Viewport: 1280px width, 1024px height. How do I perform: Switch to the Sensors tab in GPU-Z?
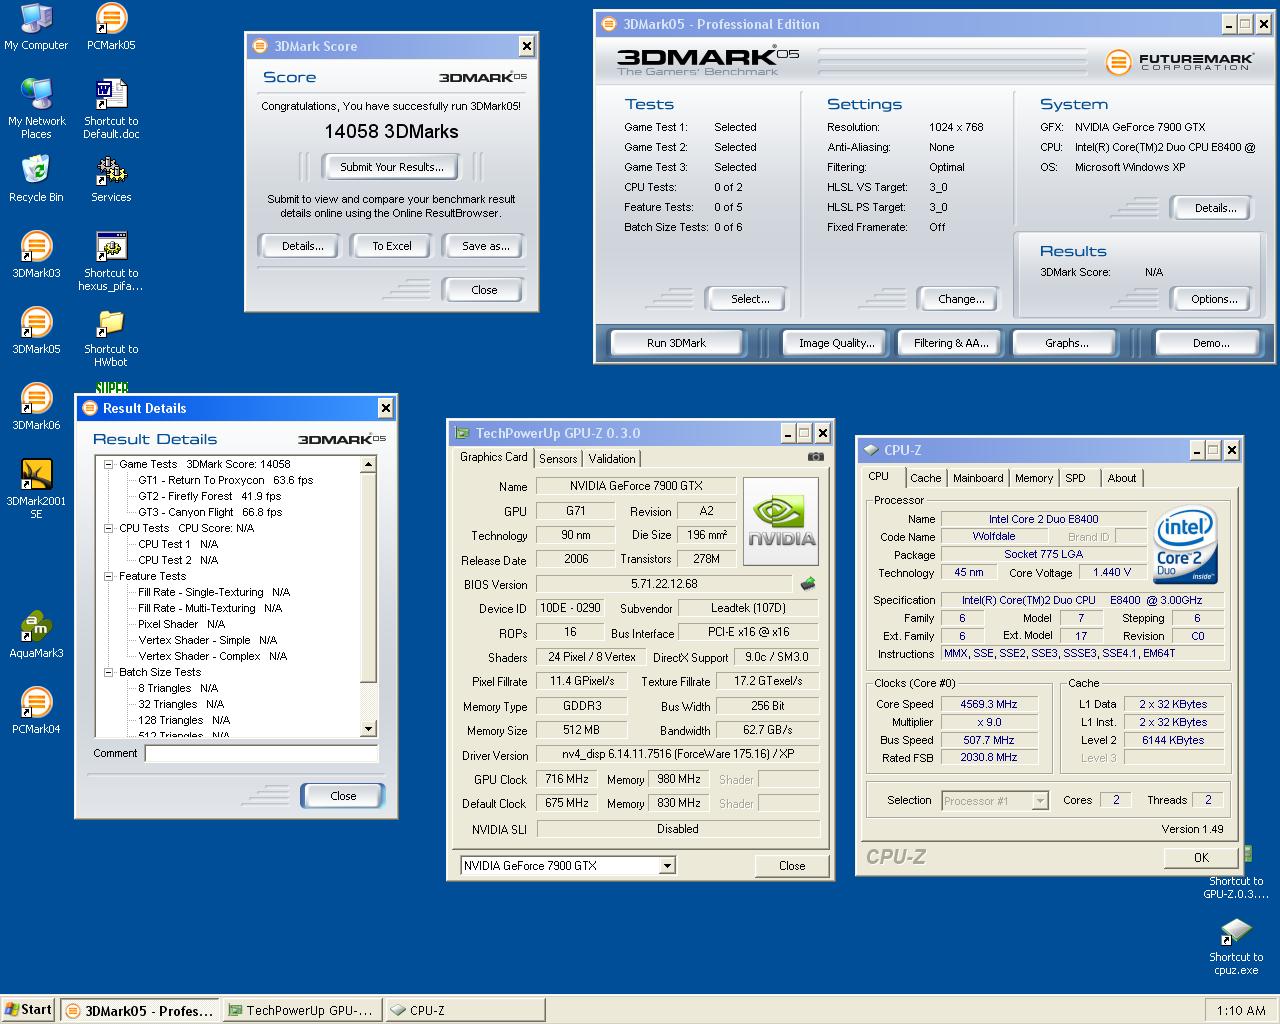pyautogui.click(x=558, y=459)
